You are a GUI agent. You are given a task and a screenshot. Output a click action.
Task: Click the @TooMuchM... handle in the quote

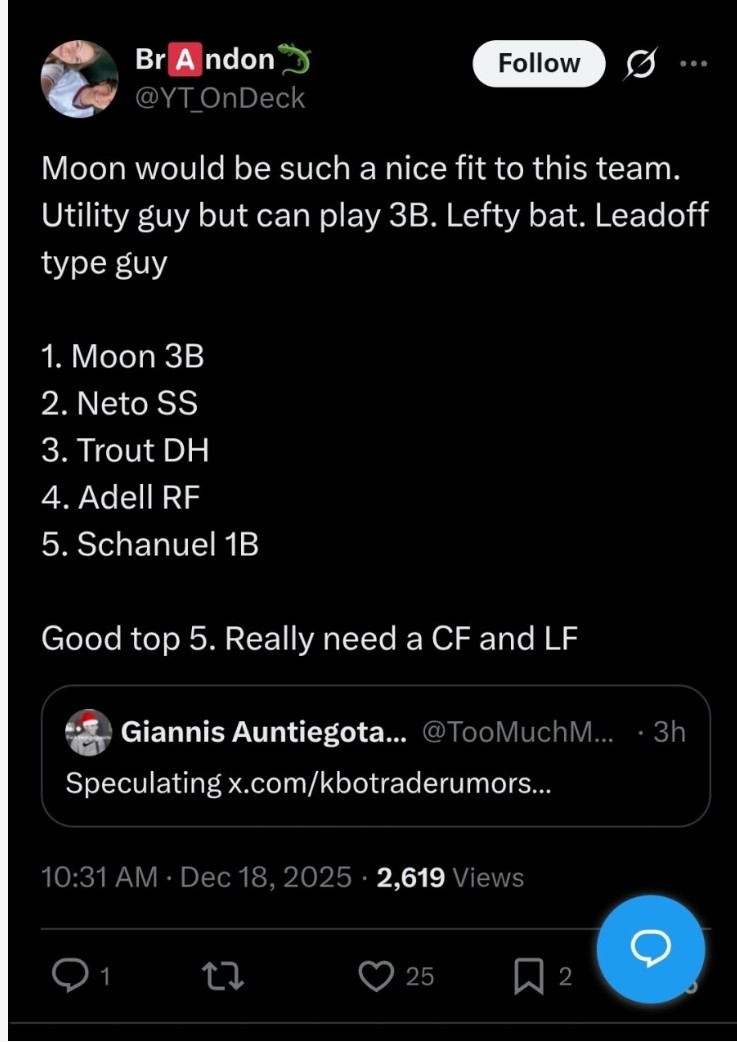[520, 732]
